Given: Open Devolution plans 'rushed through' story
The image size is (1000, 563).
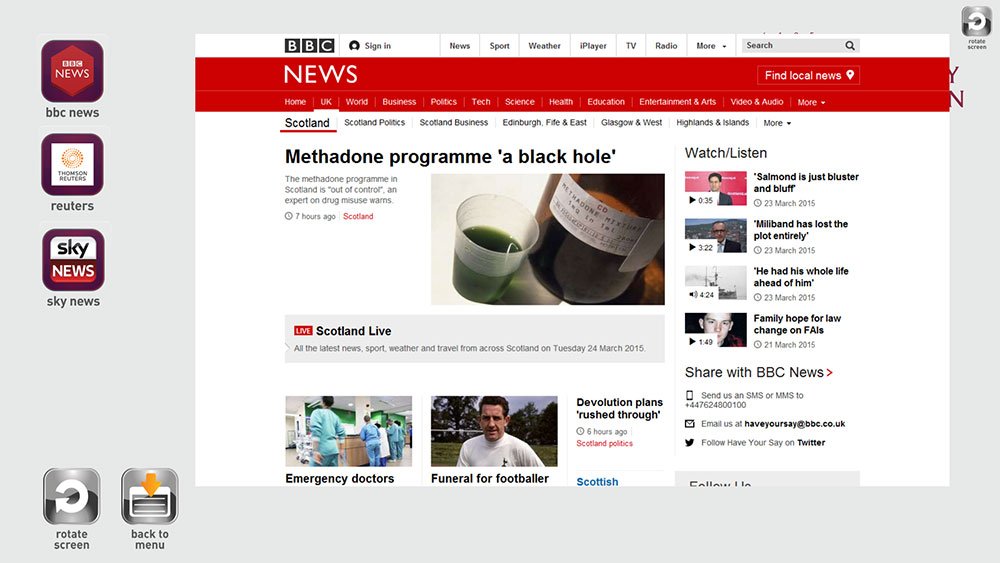Looking at the screenshot, I should [x=619, y=409].
